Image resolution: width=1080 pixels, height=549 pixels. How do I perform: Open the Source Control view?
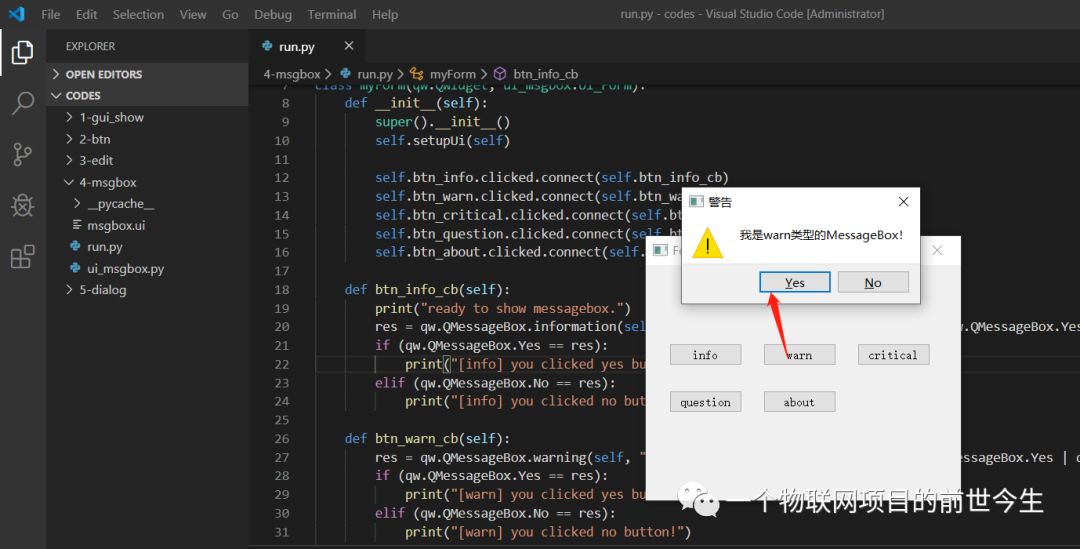(22, 154)
